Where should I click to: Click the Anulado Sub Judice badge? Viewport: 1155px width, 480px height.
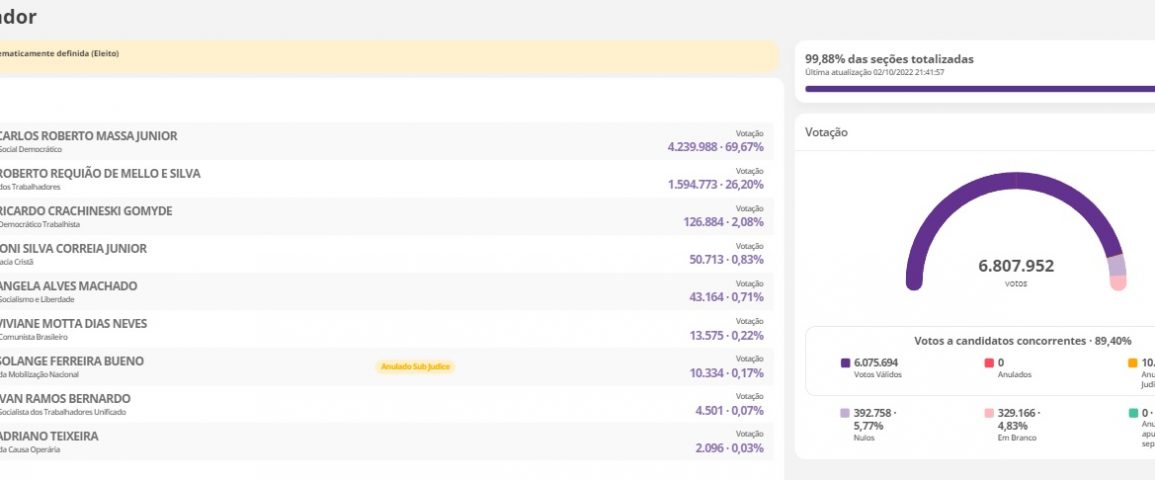point(415,367)
